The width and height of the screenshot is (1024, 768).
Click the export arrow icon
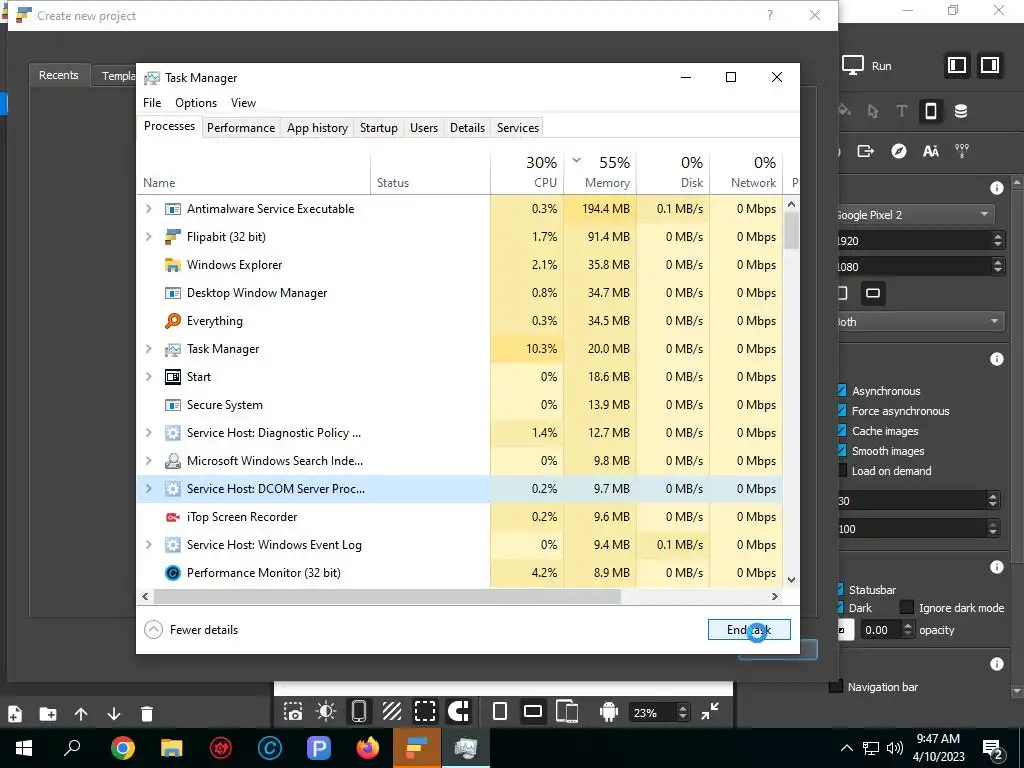[x=865, y=152]
